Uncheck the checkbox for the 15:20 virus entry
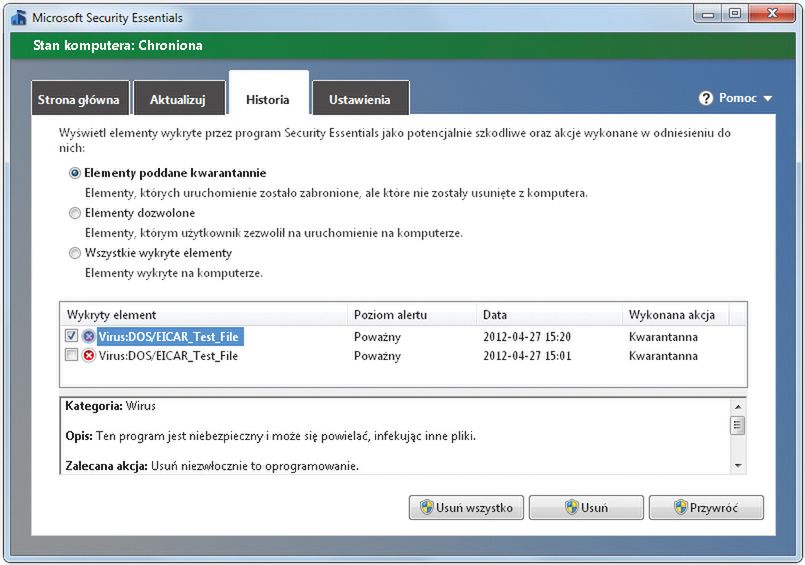Screen dimensions: 805x565 coord(72,337)
